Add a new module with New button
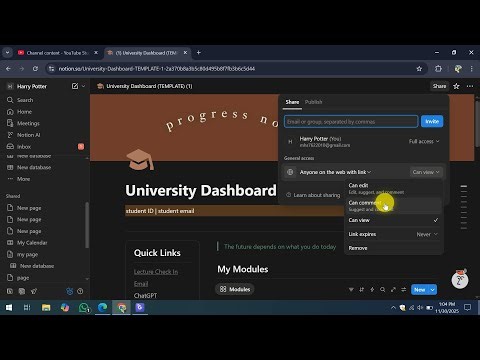This screenshot has width=480, height=360. [x=420, y=290]
